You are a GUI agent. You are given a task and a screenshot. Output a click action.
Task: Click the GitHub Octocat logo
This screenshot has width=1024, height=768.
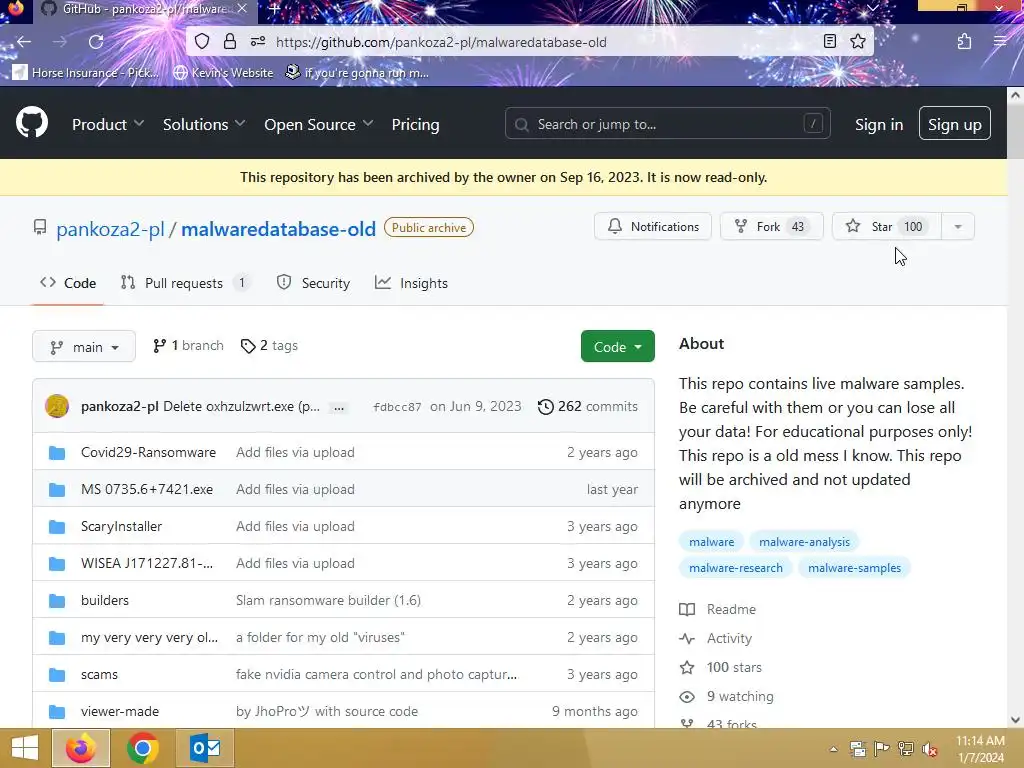pyautogui.click(x=31, y=123)
